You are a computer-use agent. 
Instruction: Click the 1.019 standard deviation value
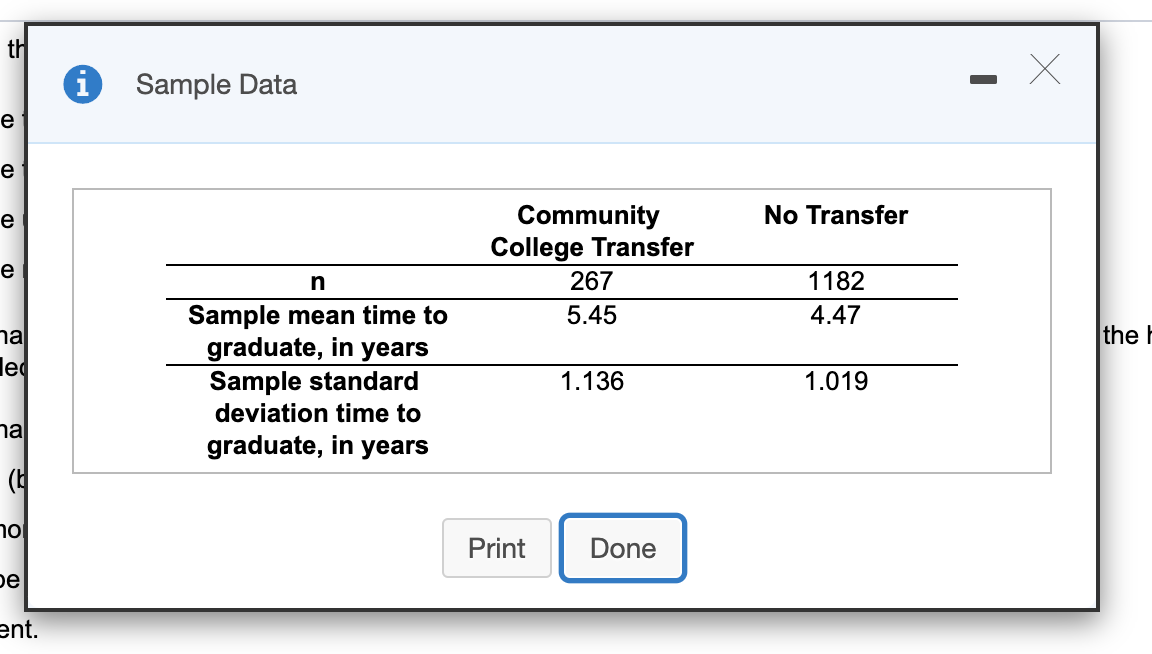click(836, 381)
